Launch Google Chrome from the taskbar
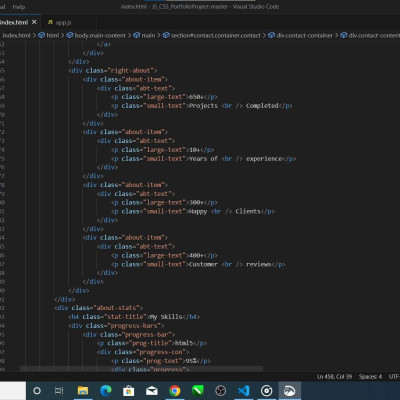The height and width of the screenshot is (400, 400). (x=174, y=391)
